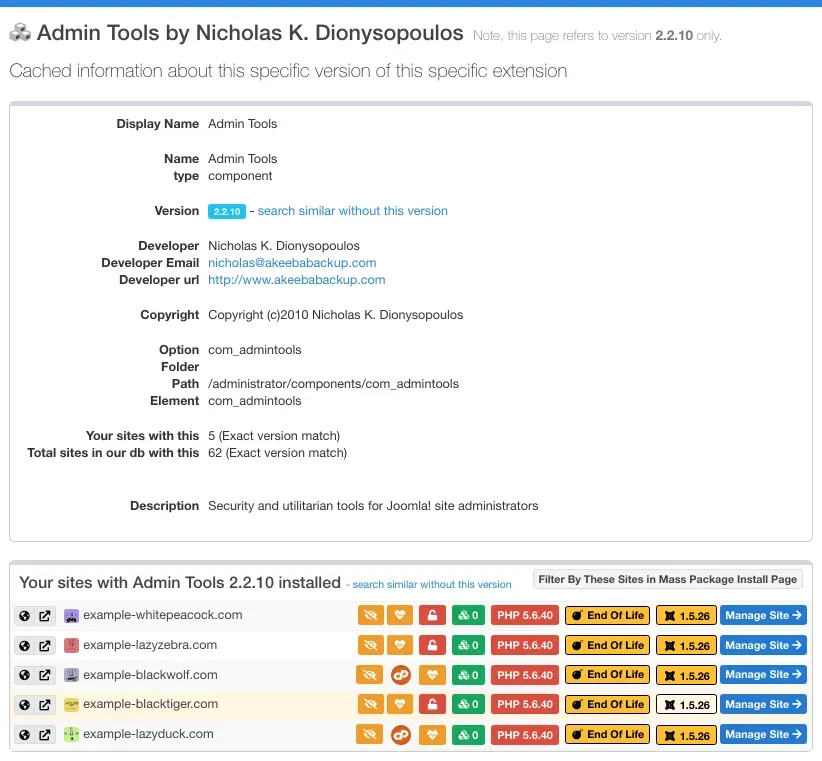
Task: Click the globe icon on the example-lazyduck.com row
Action: pos(22,734)
